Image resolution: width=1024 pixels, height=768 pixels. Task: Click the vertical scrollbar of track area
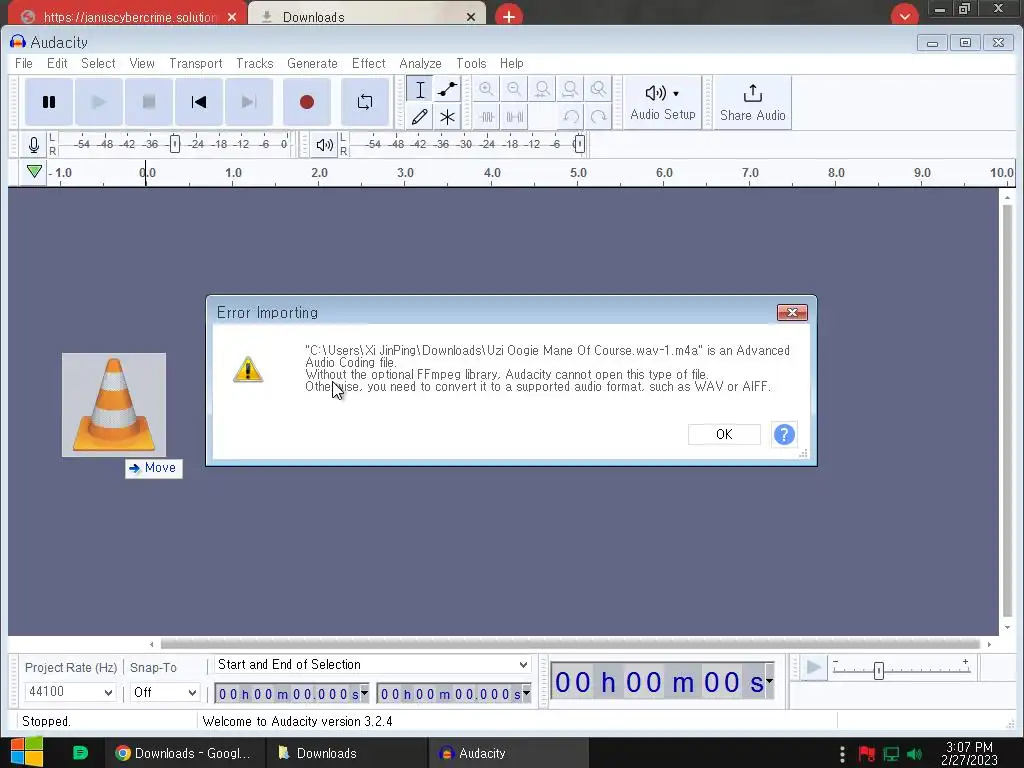point(1007,409)
